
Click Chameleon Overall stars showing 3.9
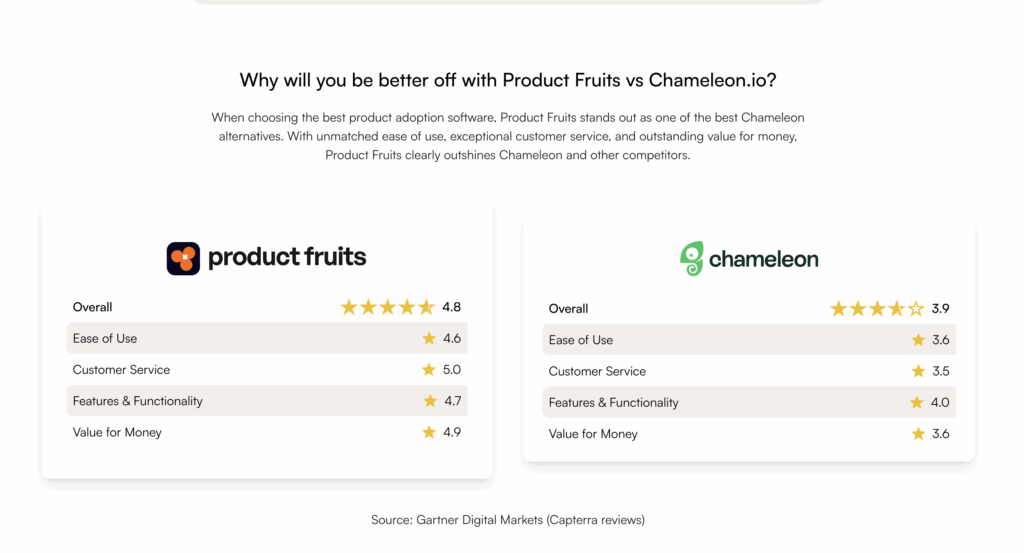click(877, 309)
